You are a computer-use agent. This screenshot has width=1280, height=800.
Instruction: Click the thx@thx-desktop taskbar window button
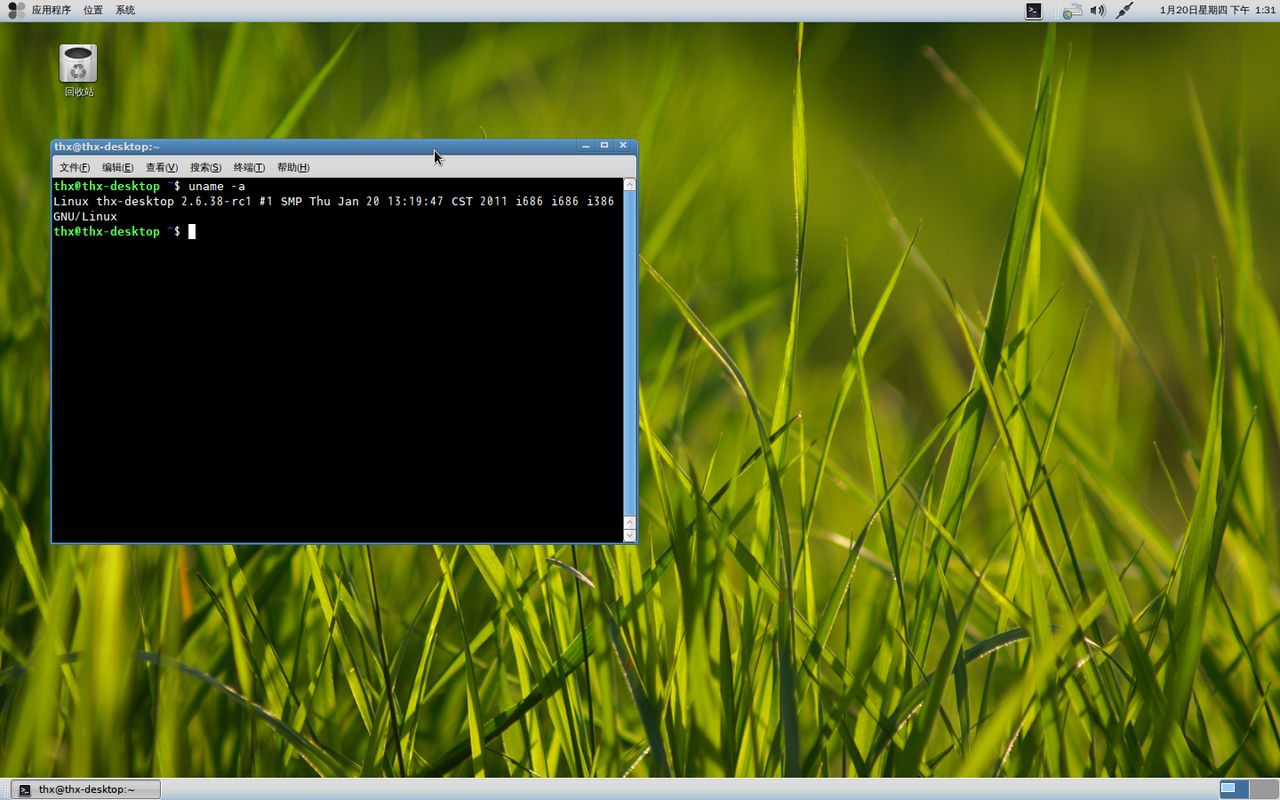(86, 789)
